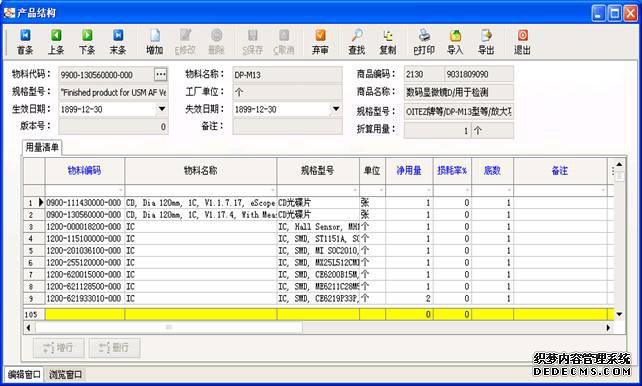Click the 物料名称 field showing DP-M13
The width and height of the screenshot is (642, 386).
pos(287,74)
